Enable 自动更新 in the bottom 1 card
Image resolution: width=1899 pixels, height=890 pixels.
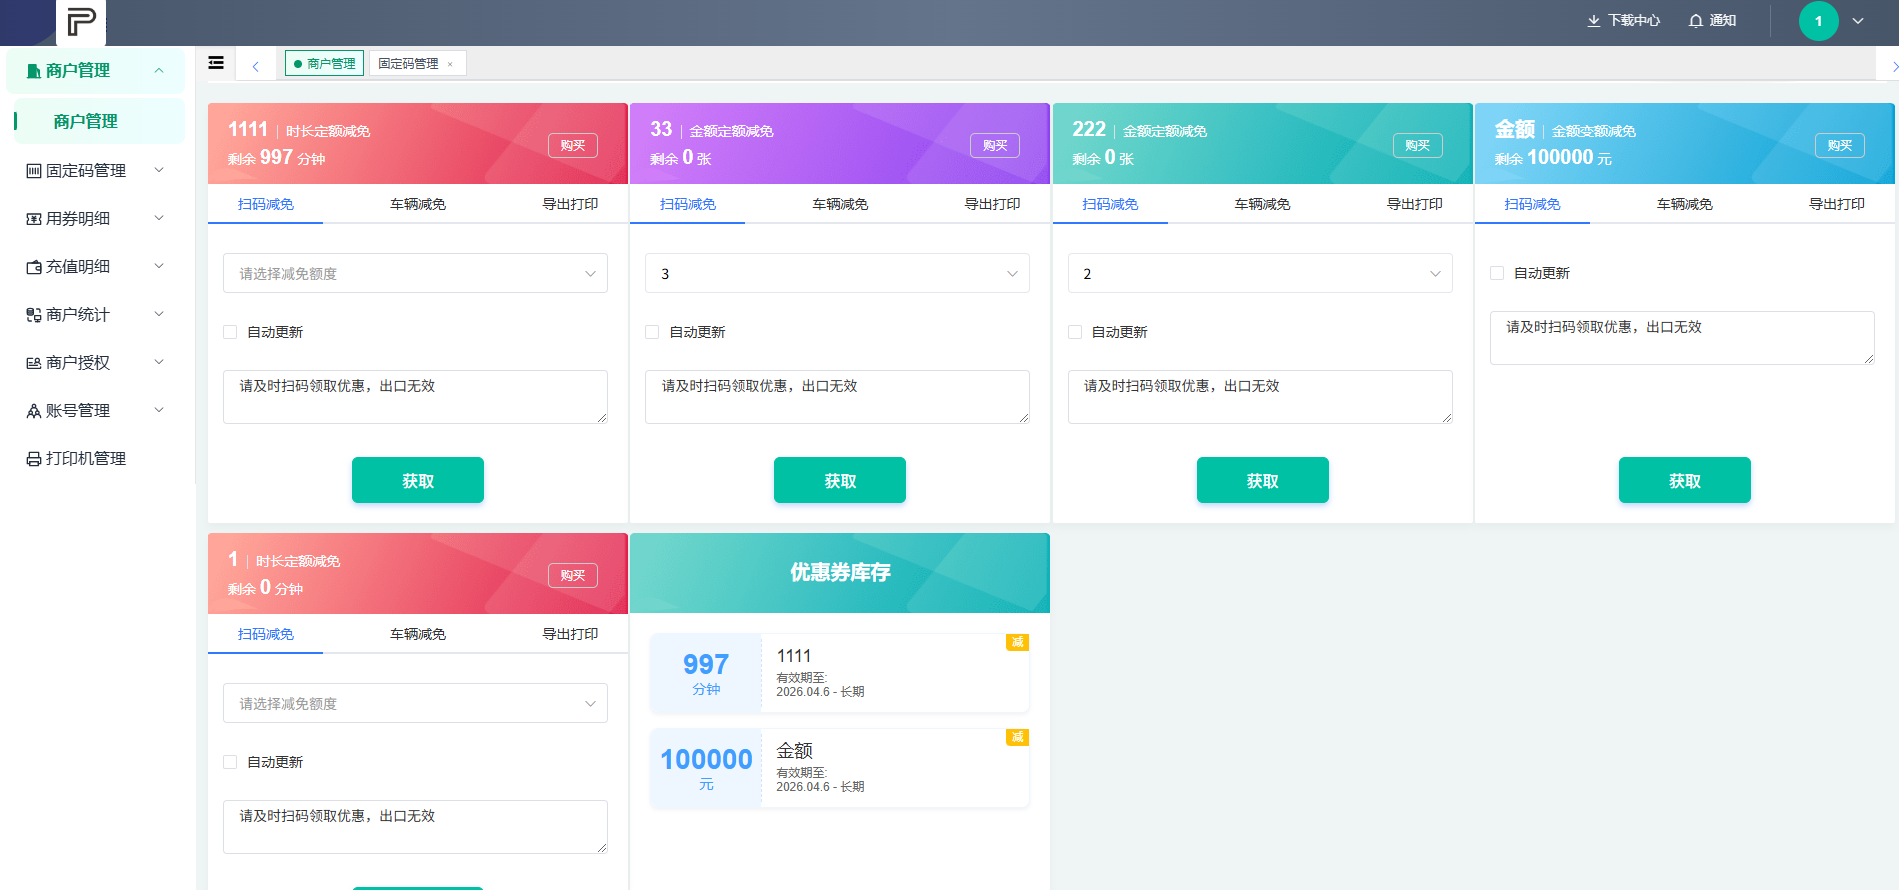(x=230, y=762)
